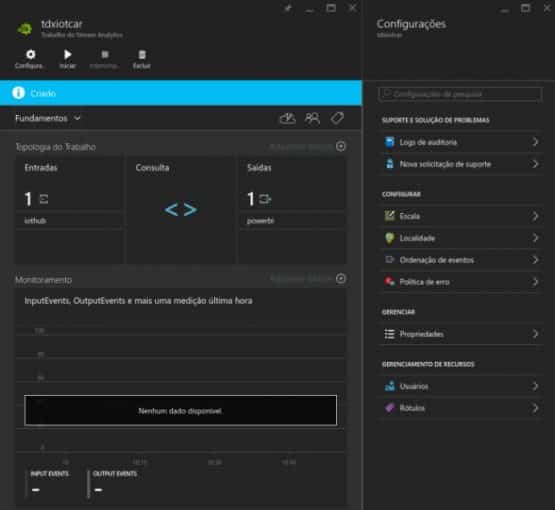Open the Saídas tile
555x510 pixels.
click(292, 210)
